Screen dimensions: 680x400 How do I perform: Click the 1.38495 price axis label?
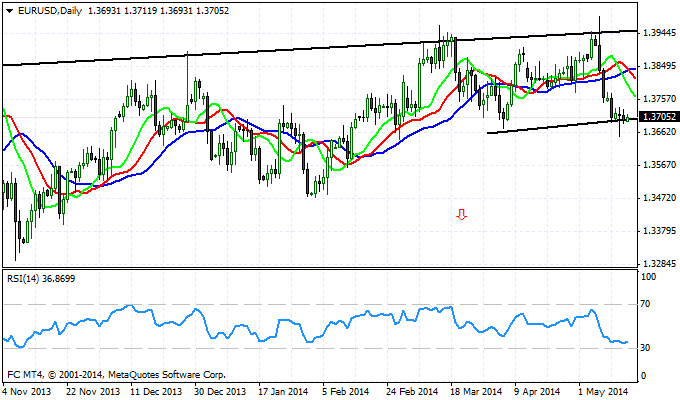[x=659, y=66]
